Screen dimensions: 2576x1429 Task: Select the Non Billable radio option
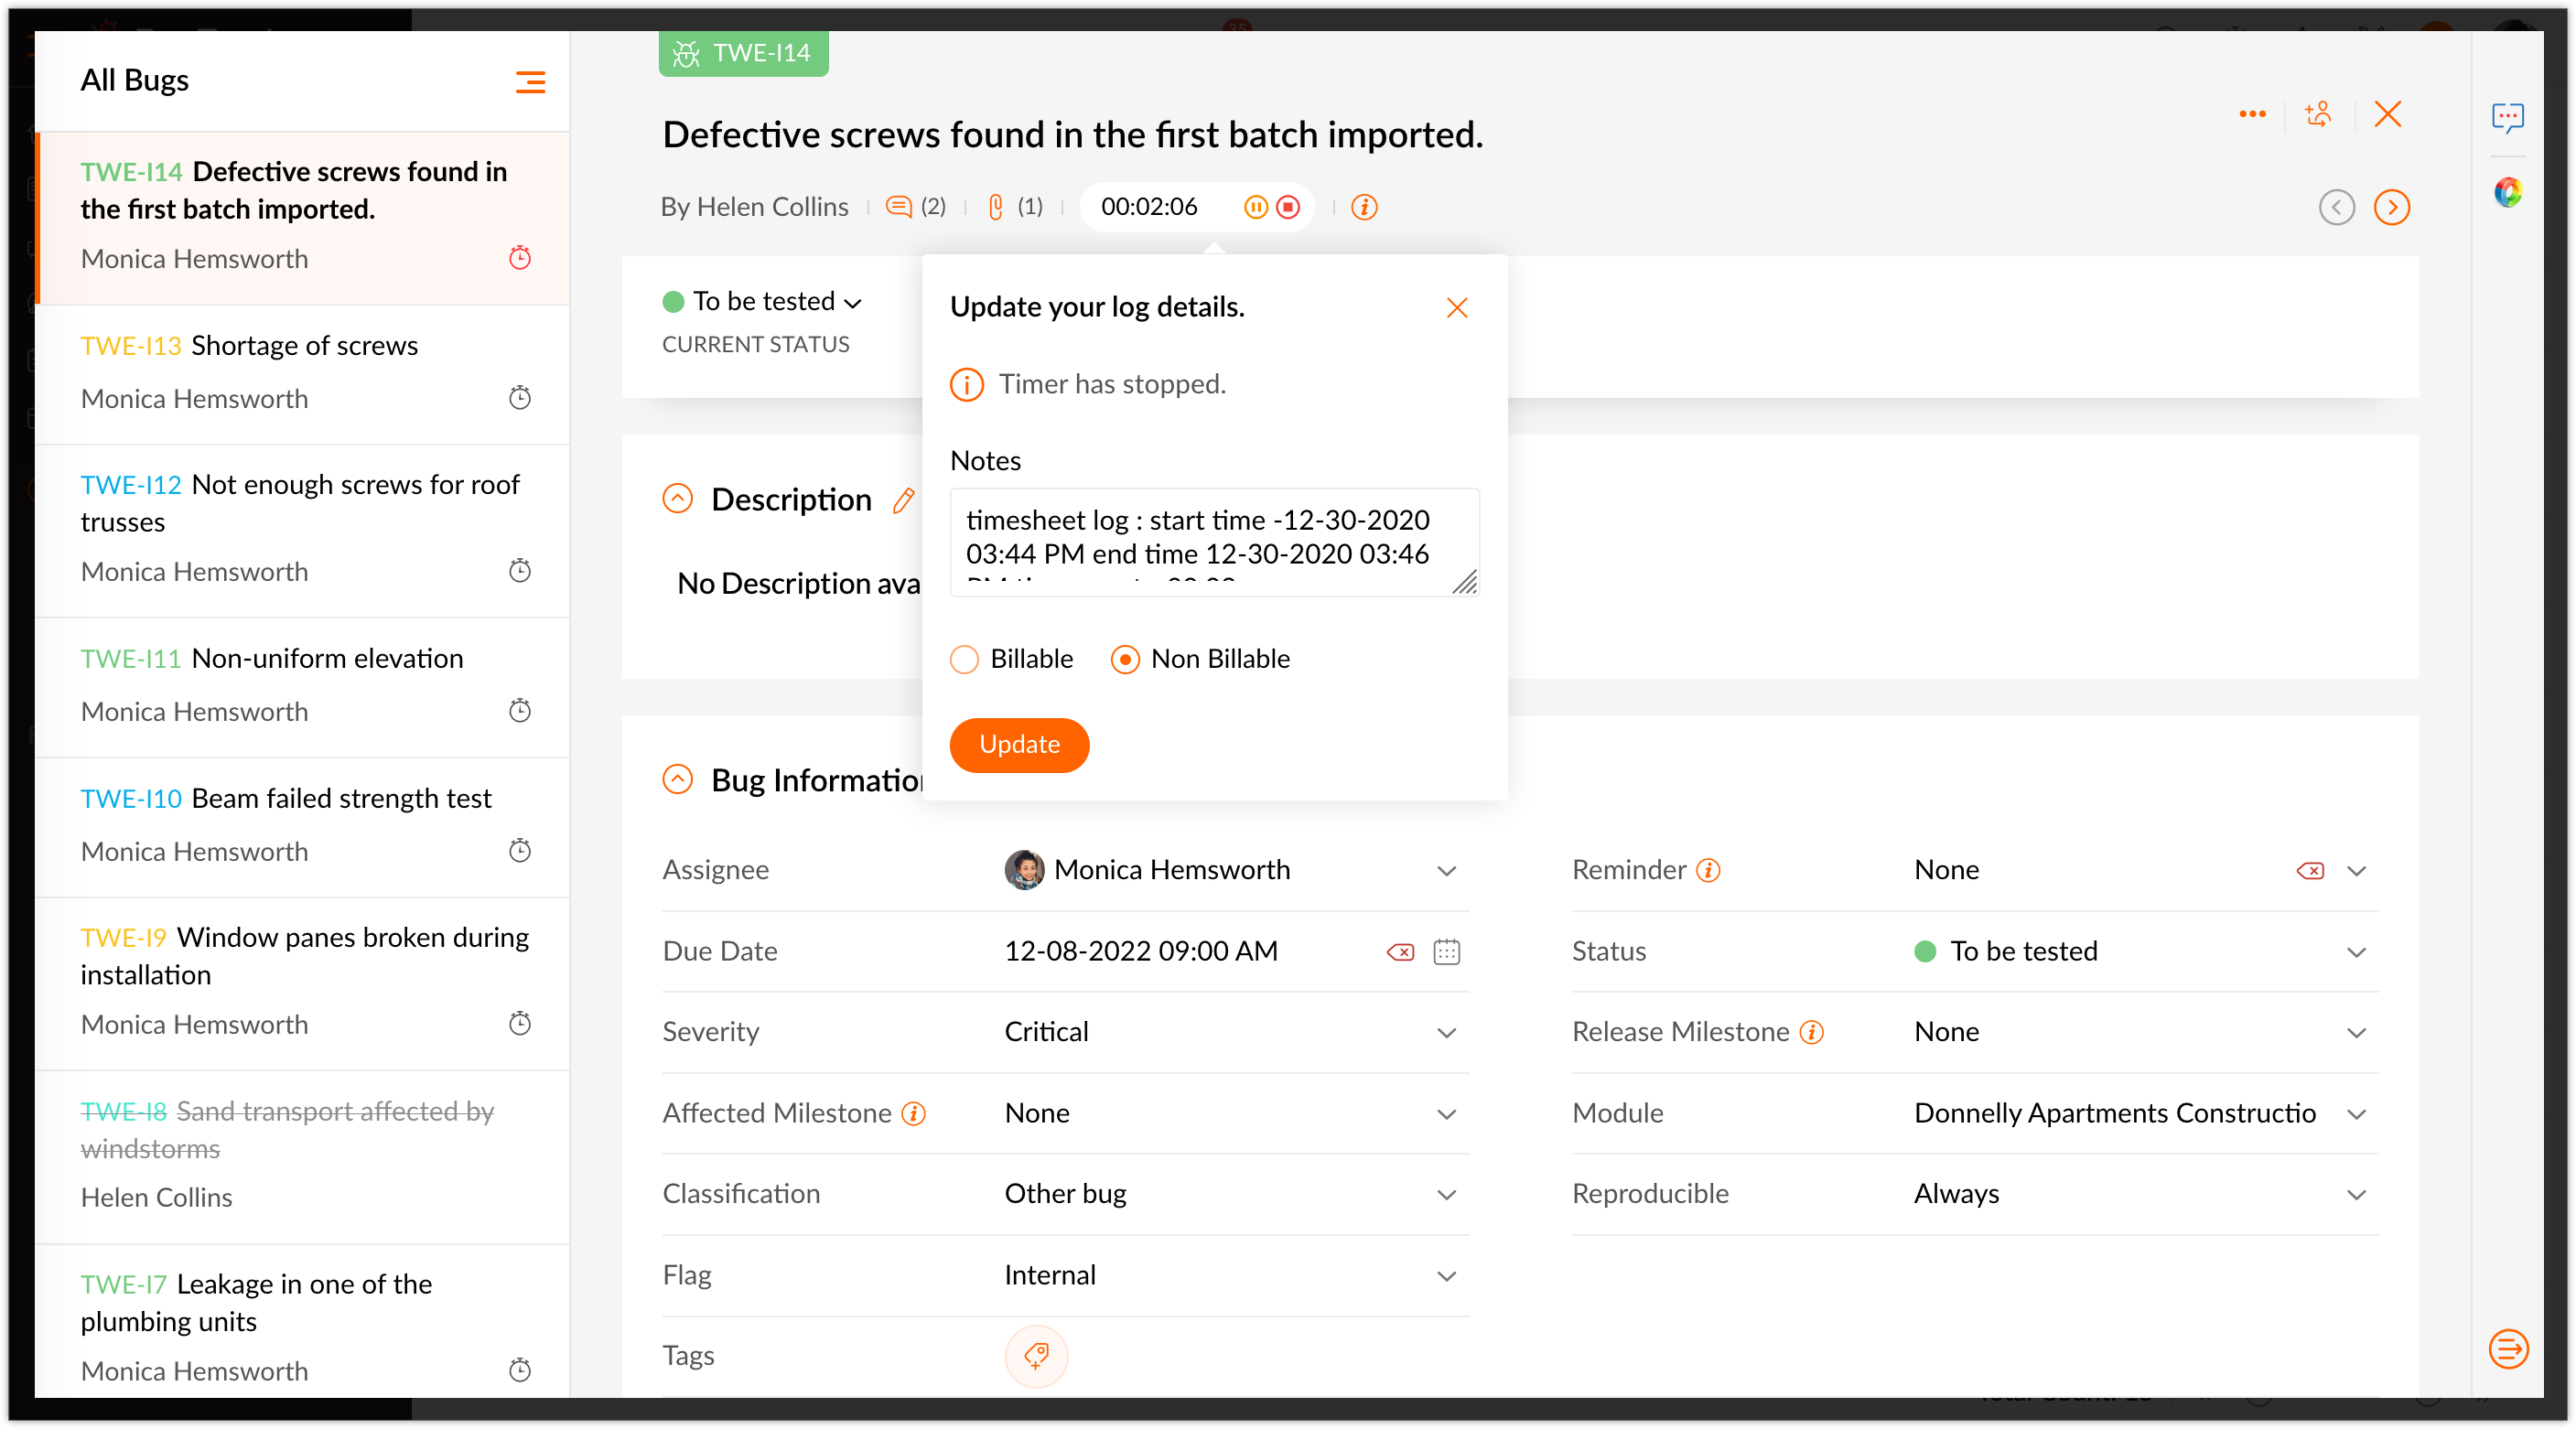[x=1125, y=659]
